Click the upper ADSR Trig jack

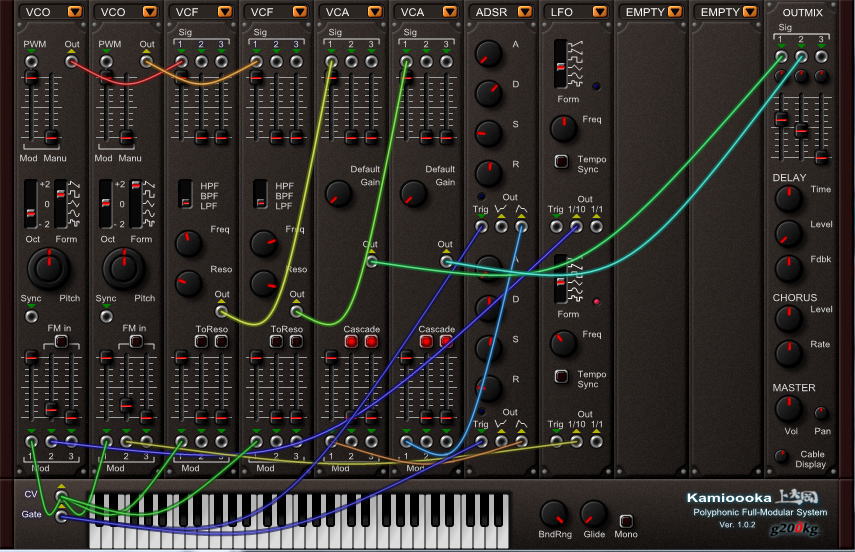click(481, 226)
